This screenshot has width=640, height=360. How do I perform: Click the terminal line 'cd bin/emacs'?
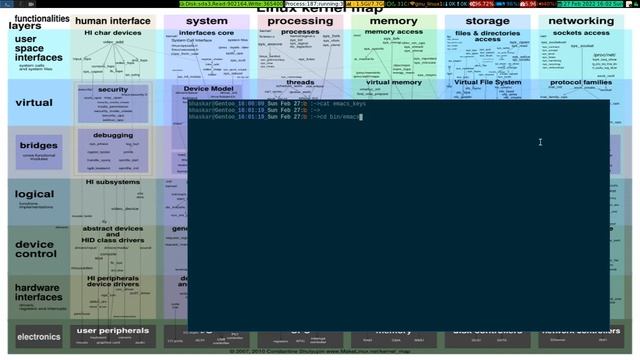point(276,117)
